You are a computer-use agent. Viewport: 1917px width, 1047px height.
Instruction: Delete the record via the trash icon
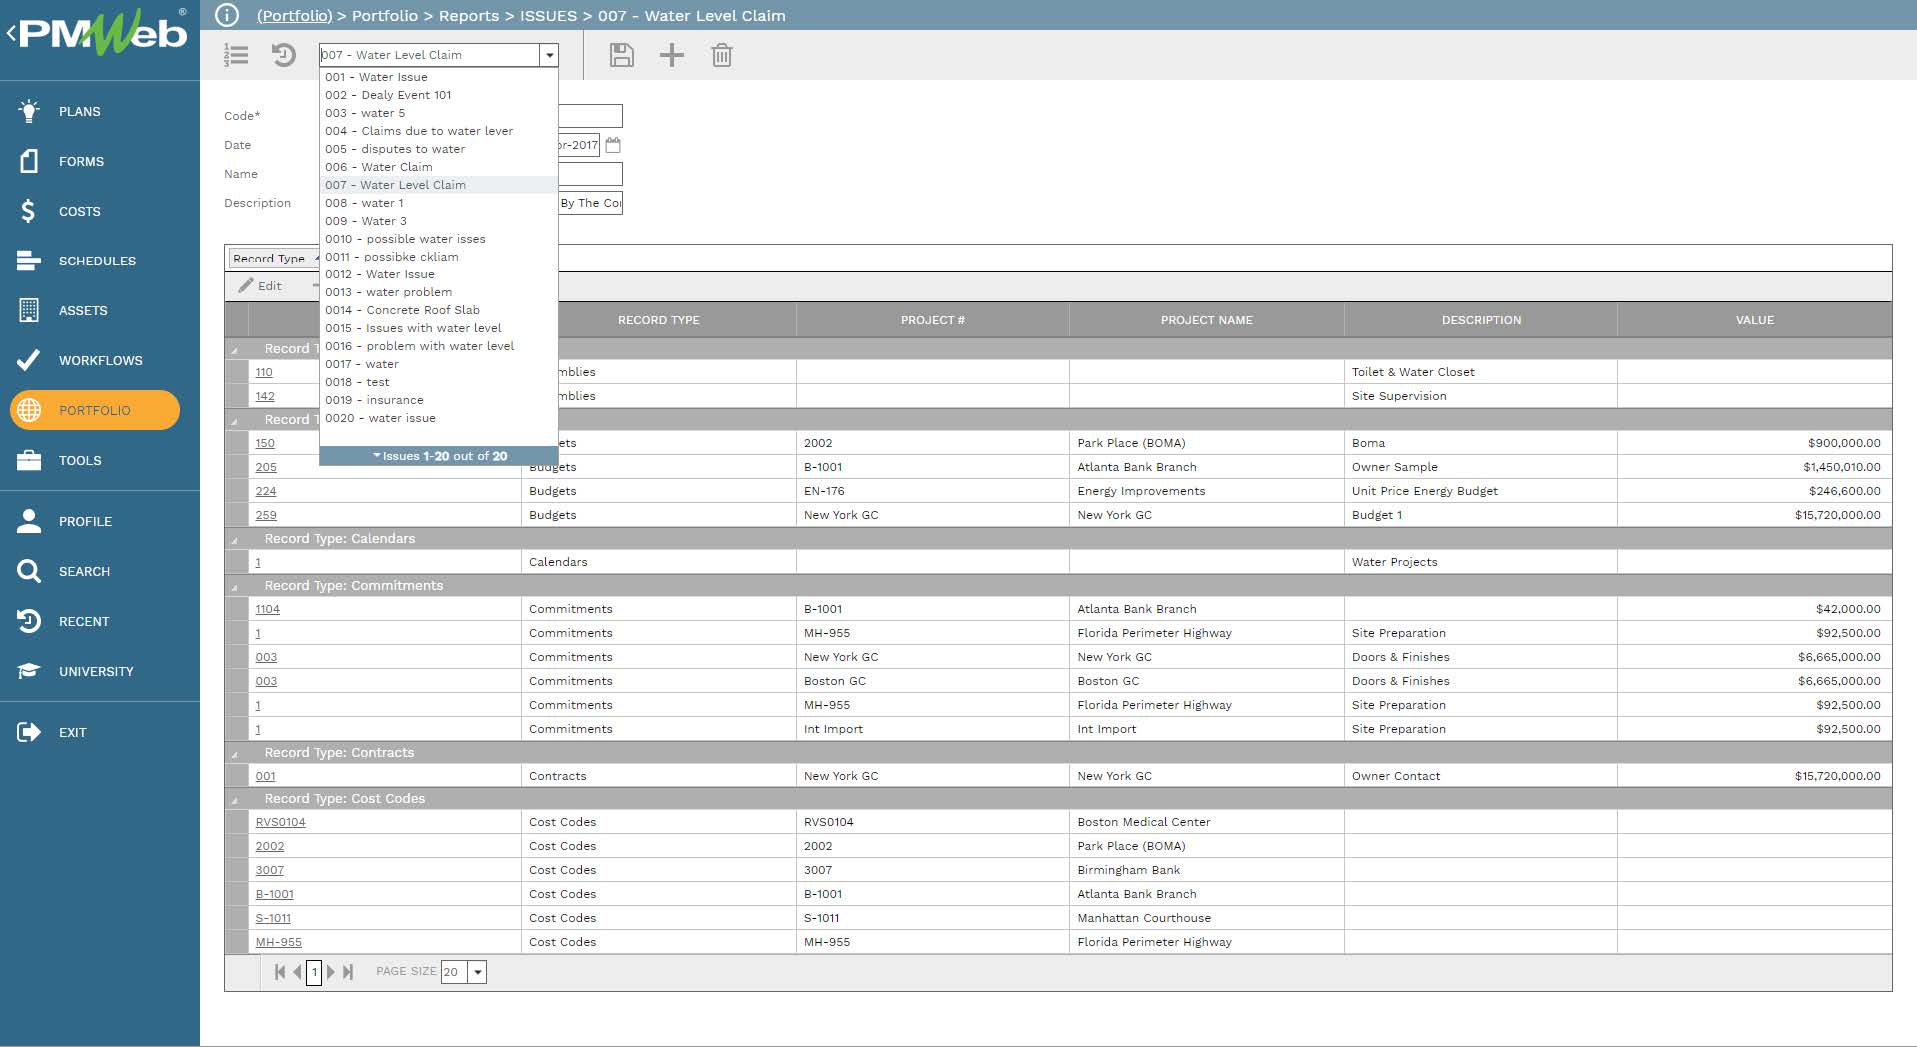click(x=721, y=55)
